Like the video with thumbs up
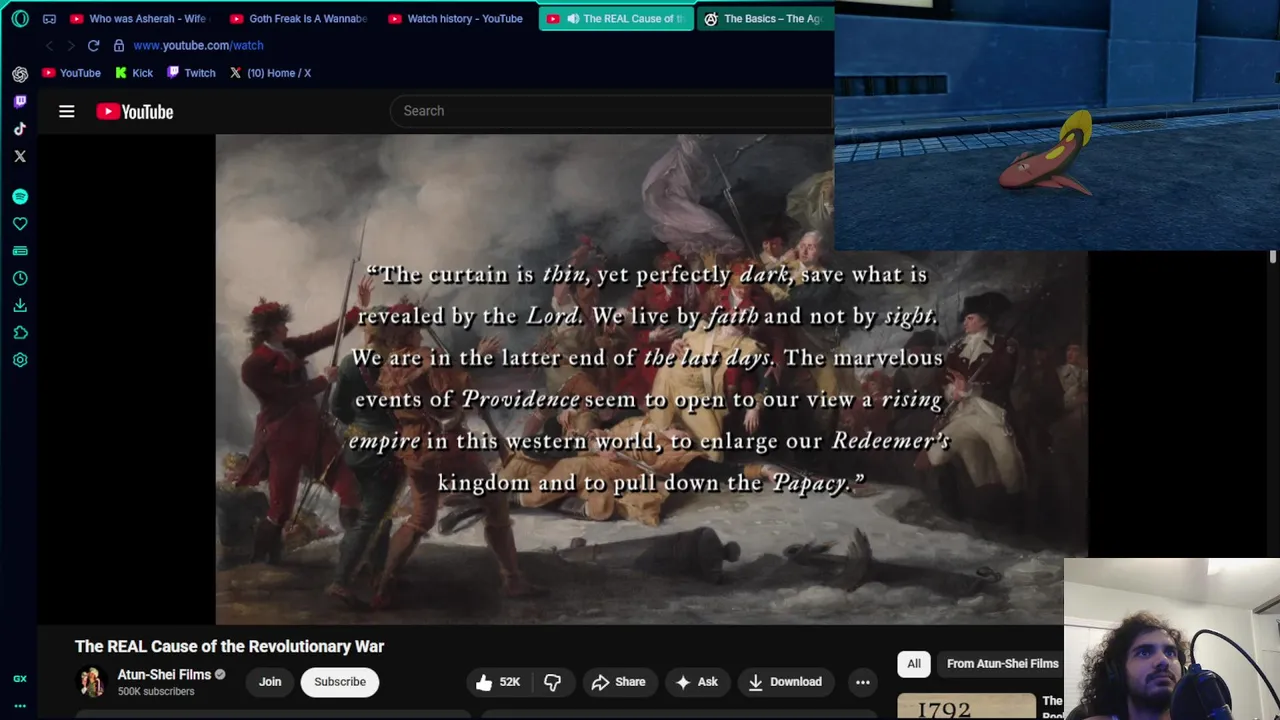Screen dimensions: 1280x720 498,682
